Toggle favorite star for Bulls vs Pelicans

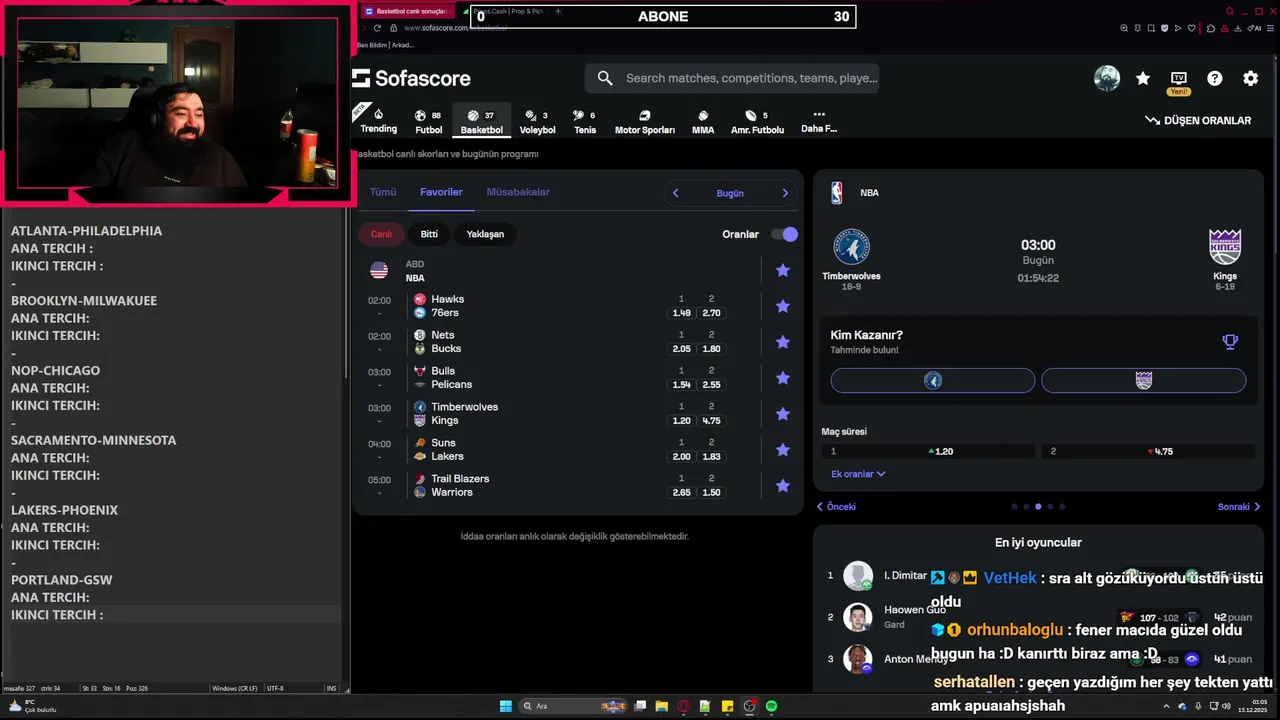(x=783, y=378)
